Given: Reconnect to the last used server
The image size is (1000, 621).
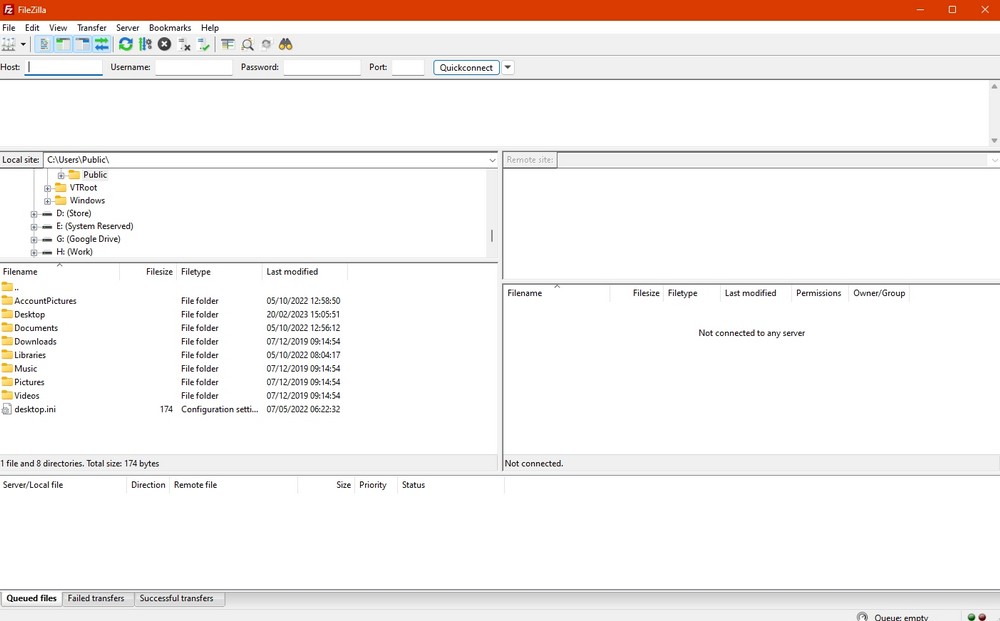Looking at the screenshot, I should point(203,44).
